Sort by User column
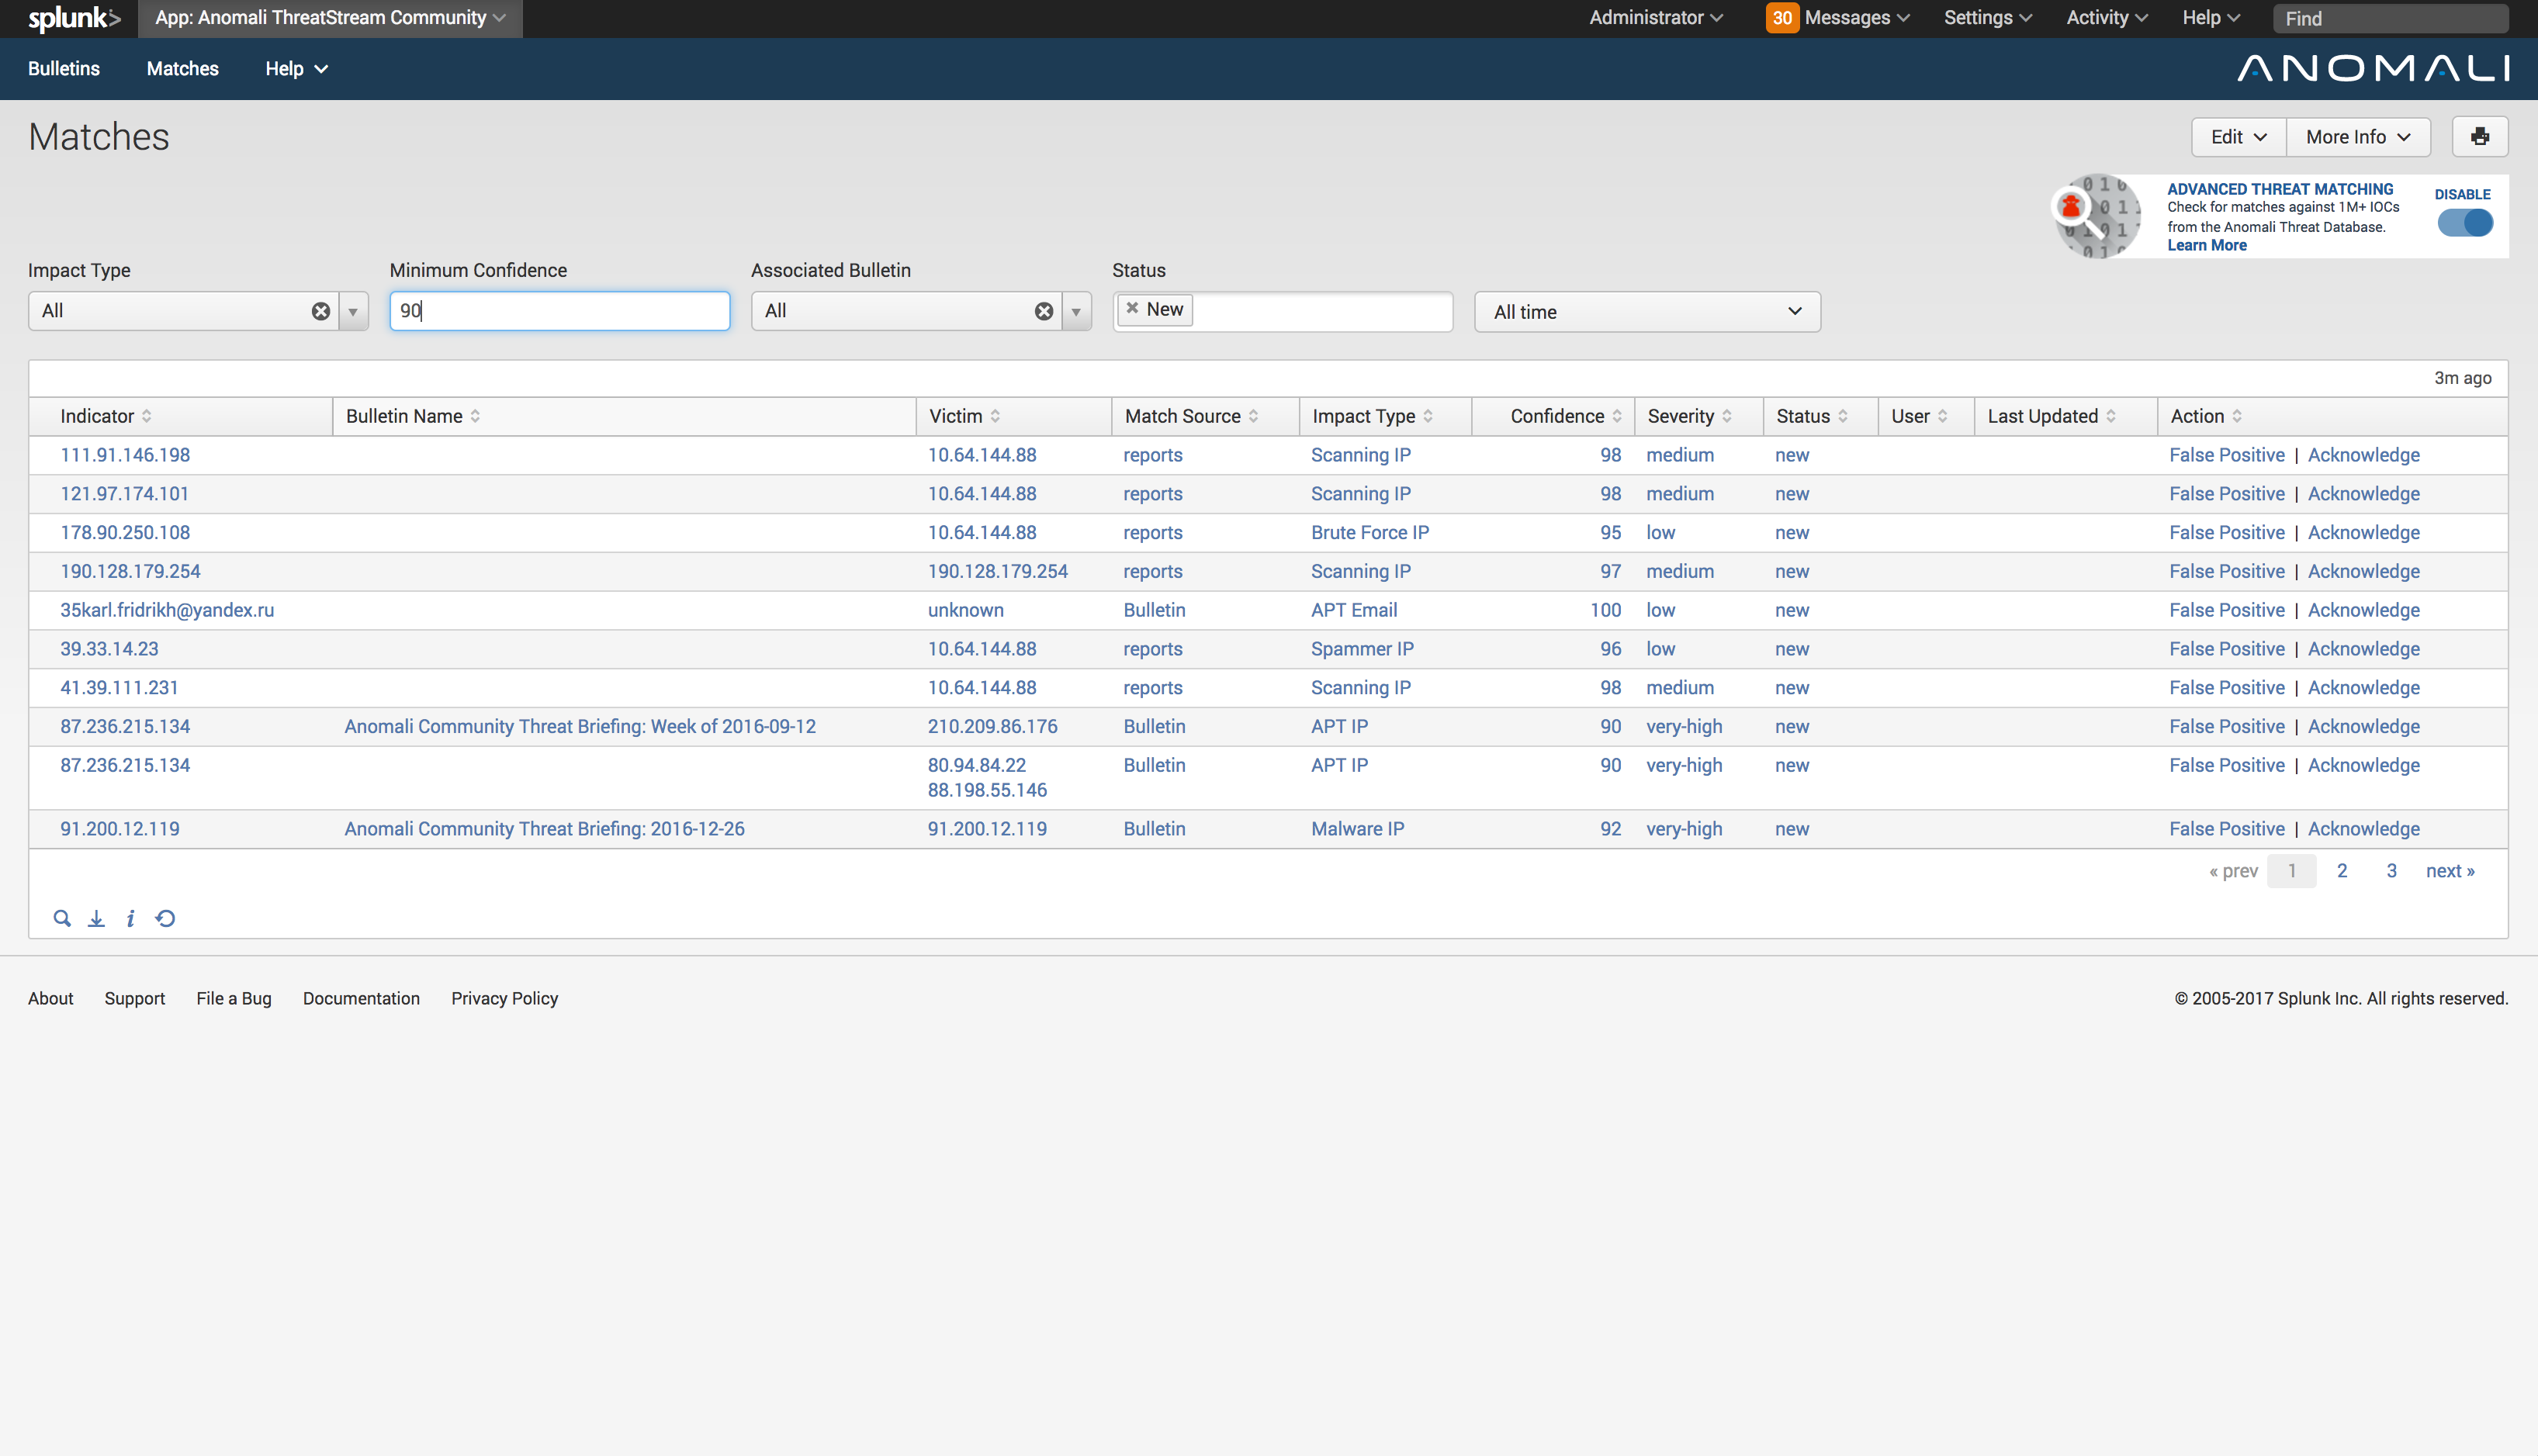Screen dimensions: 2538x1456 click(x=1919, y=416)
